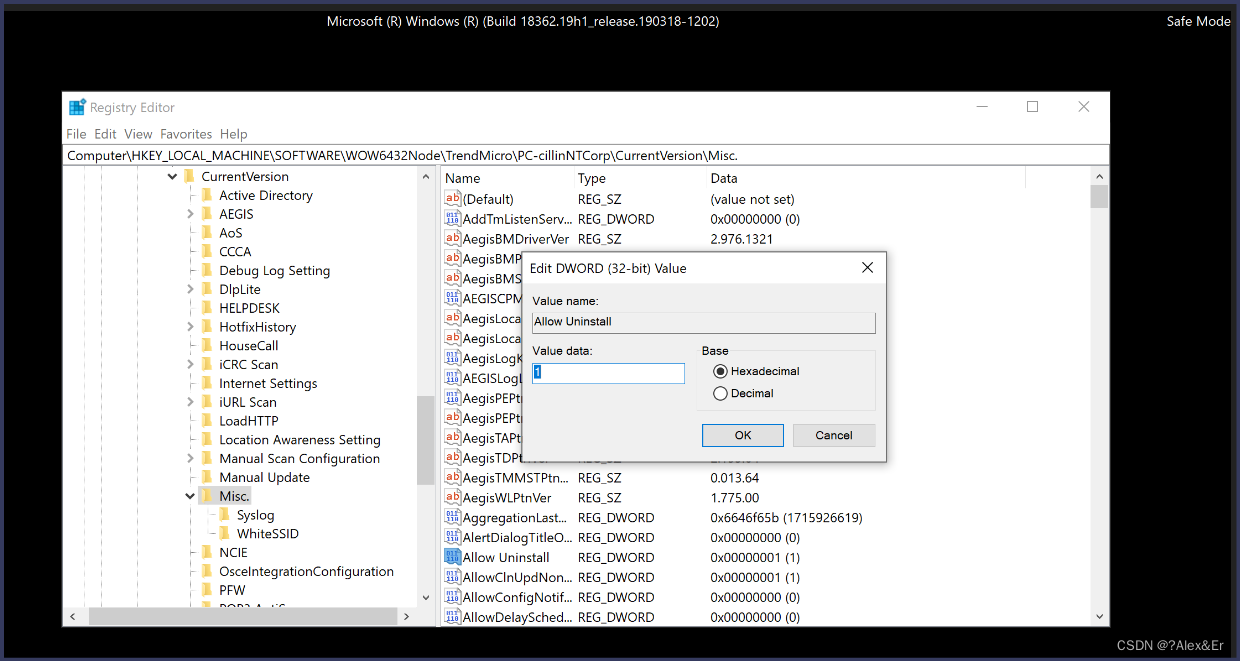Click the WhiteSSID folder icon
The image size is (1240, 661).
tap(225, 534)
